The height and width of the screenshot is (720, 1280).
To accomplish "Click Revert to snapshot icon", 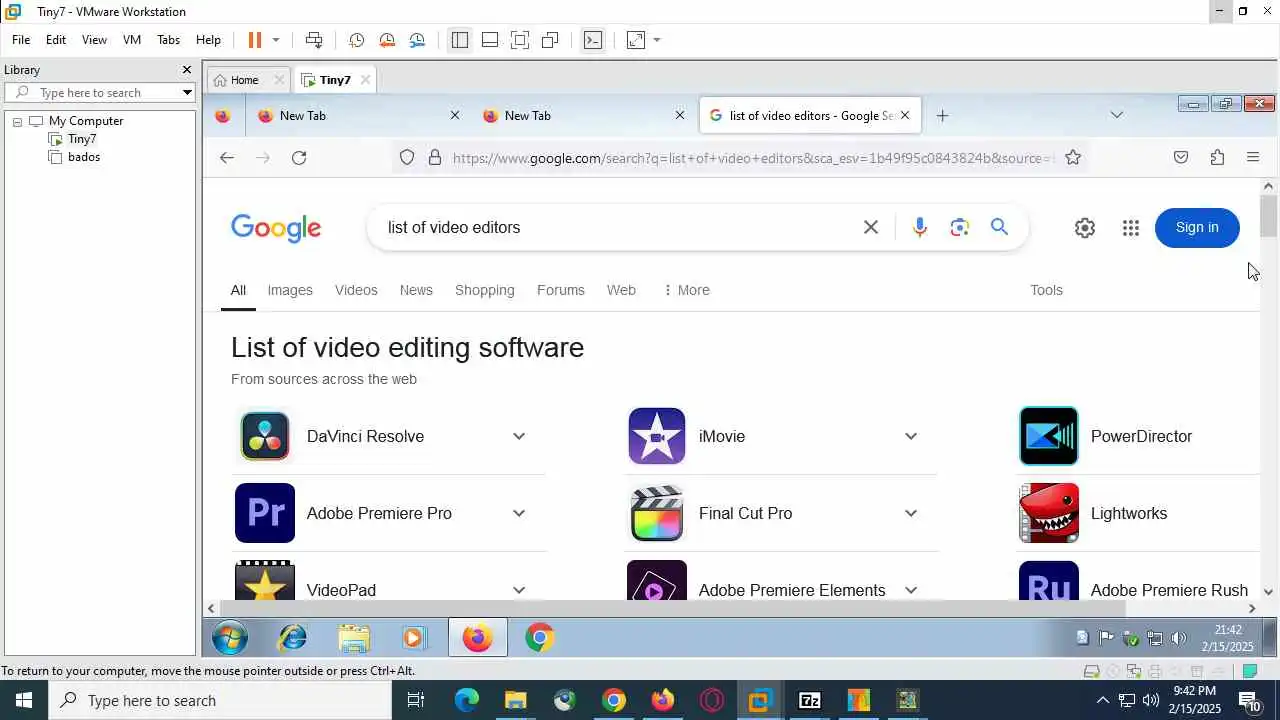I will pos(387,40).
